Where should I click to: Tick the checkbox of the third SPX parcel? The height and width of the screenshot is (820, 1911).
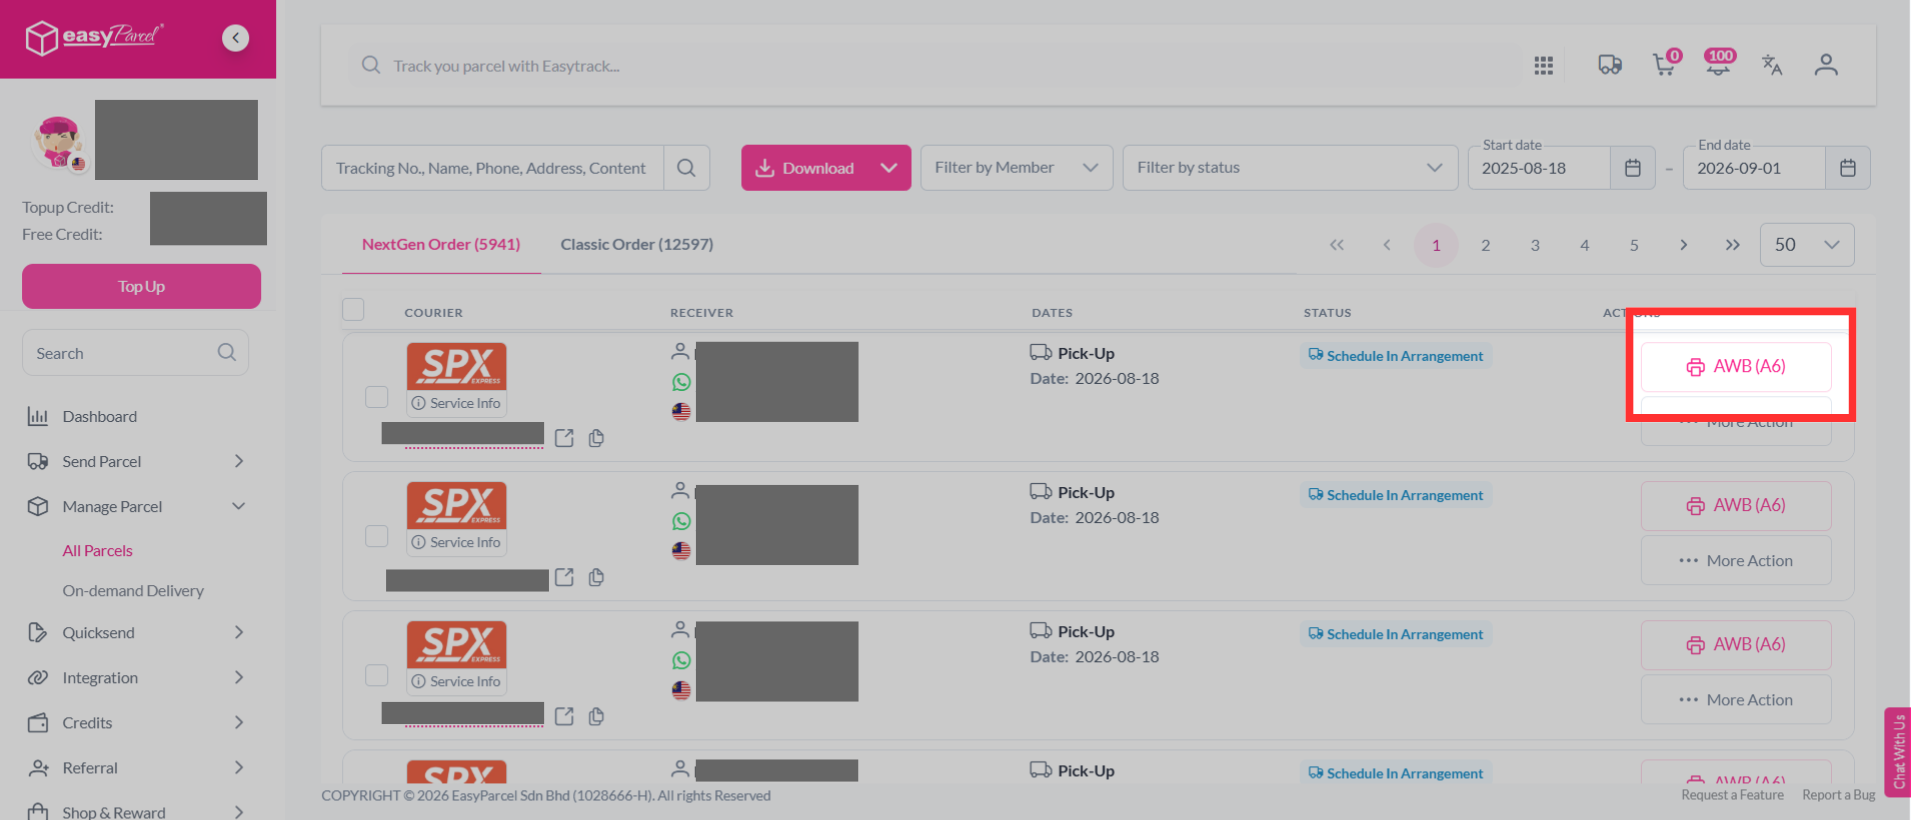click(376, 675)
